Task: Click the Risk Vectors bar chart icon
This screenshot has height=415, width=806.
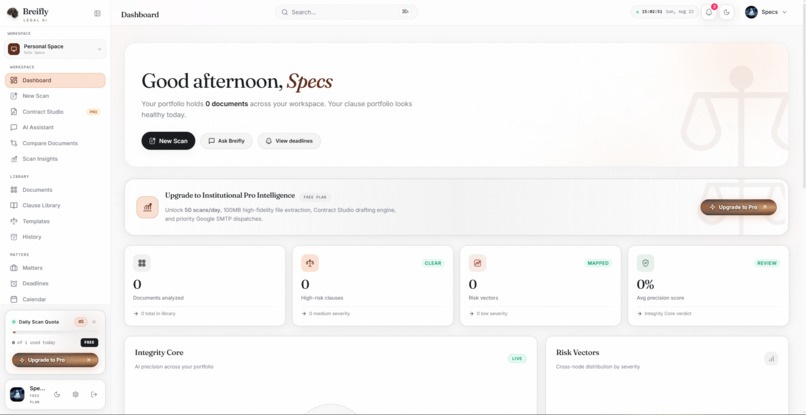Action: tap(771, 359)
